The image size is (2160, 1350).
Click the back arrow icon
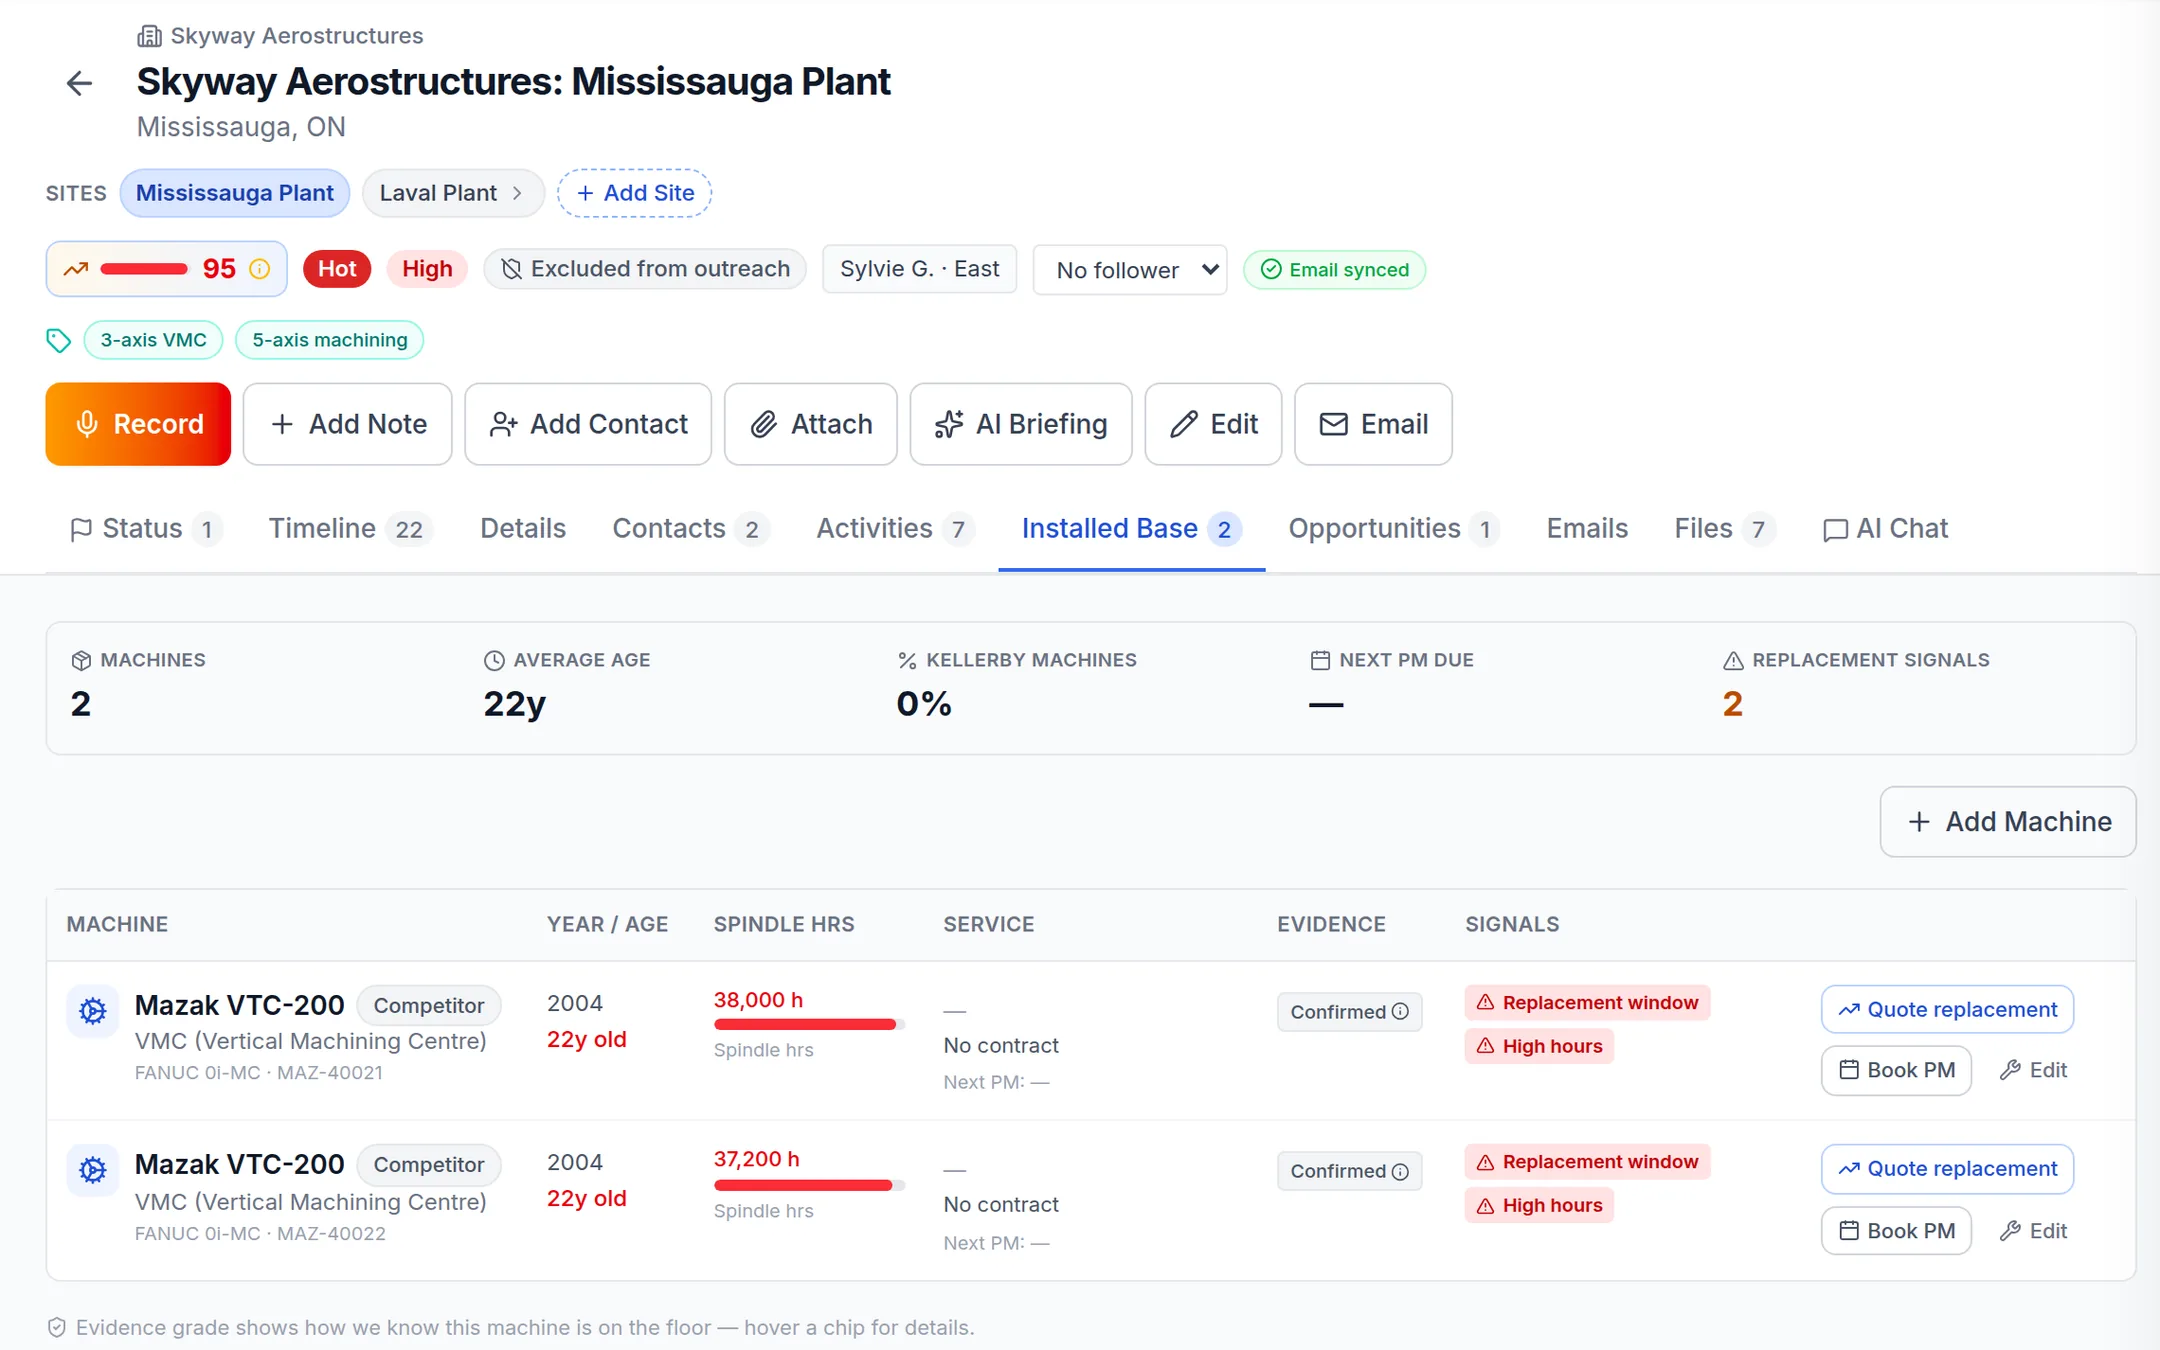point(79,83)
